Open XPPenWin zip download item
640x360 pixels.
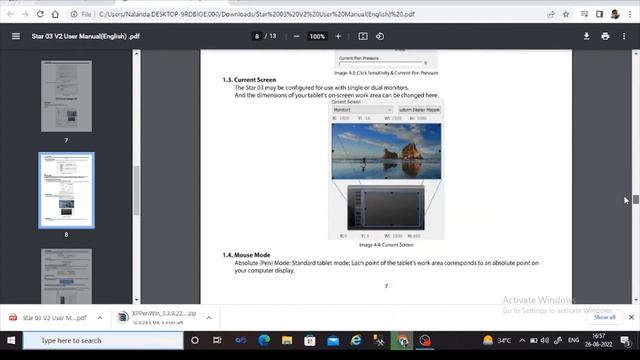157,318
